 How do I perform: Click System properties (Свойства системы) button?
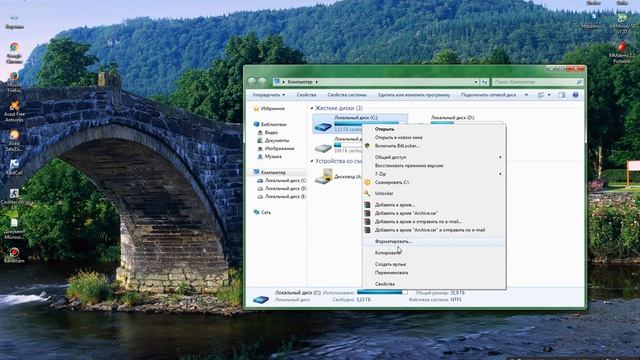pyautogui.click(x=347, y=95)
